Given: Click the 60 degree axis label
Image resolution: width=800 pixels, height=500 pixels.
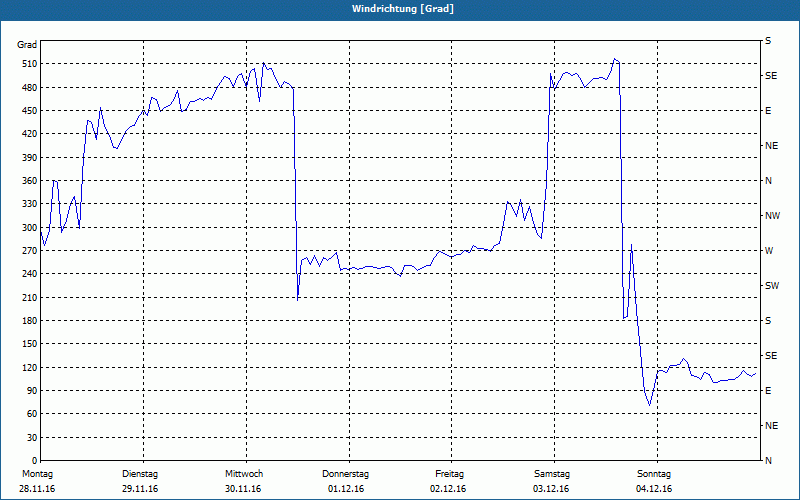Looking at the screenshot, I should click(32, 414).
